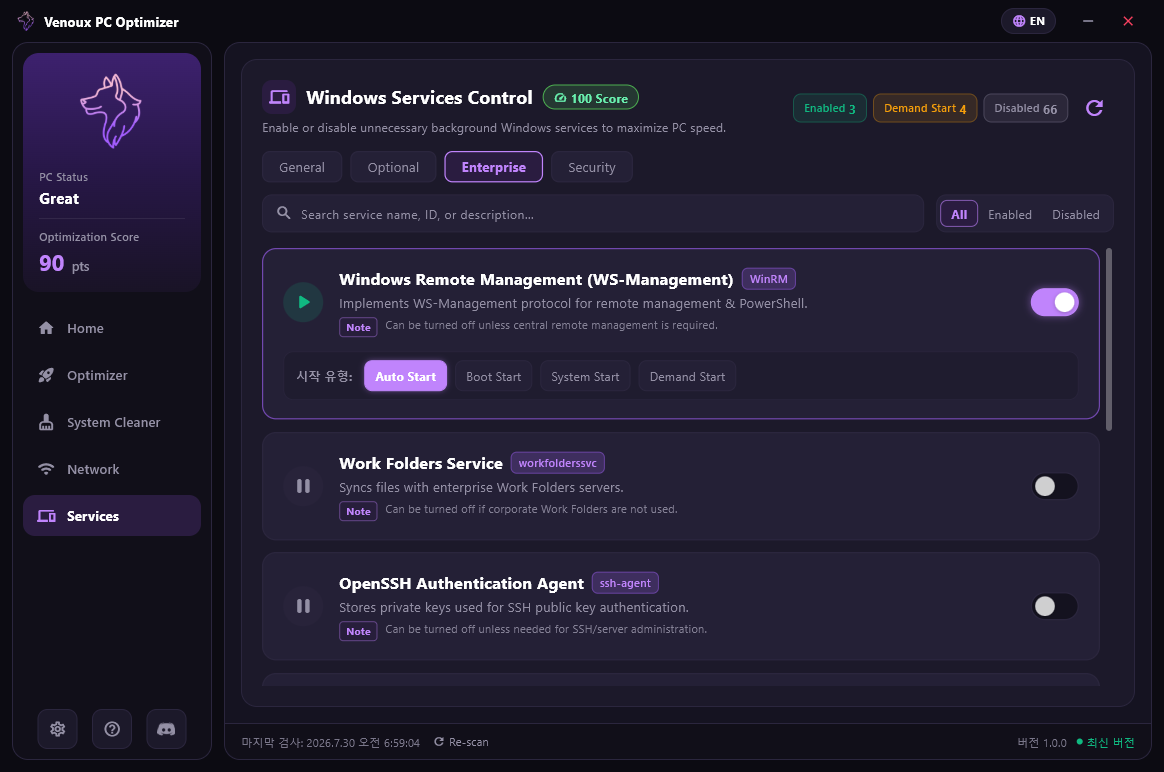Viewport: 1164px width, 772px height.
Task: Click the OpenSSH Authentication Agent title
Action: coord(462,583)
